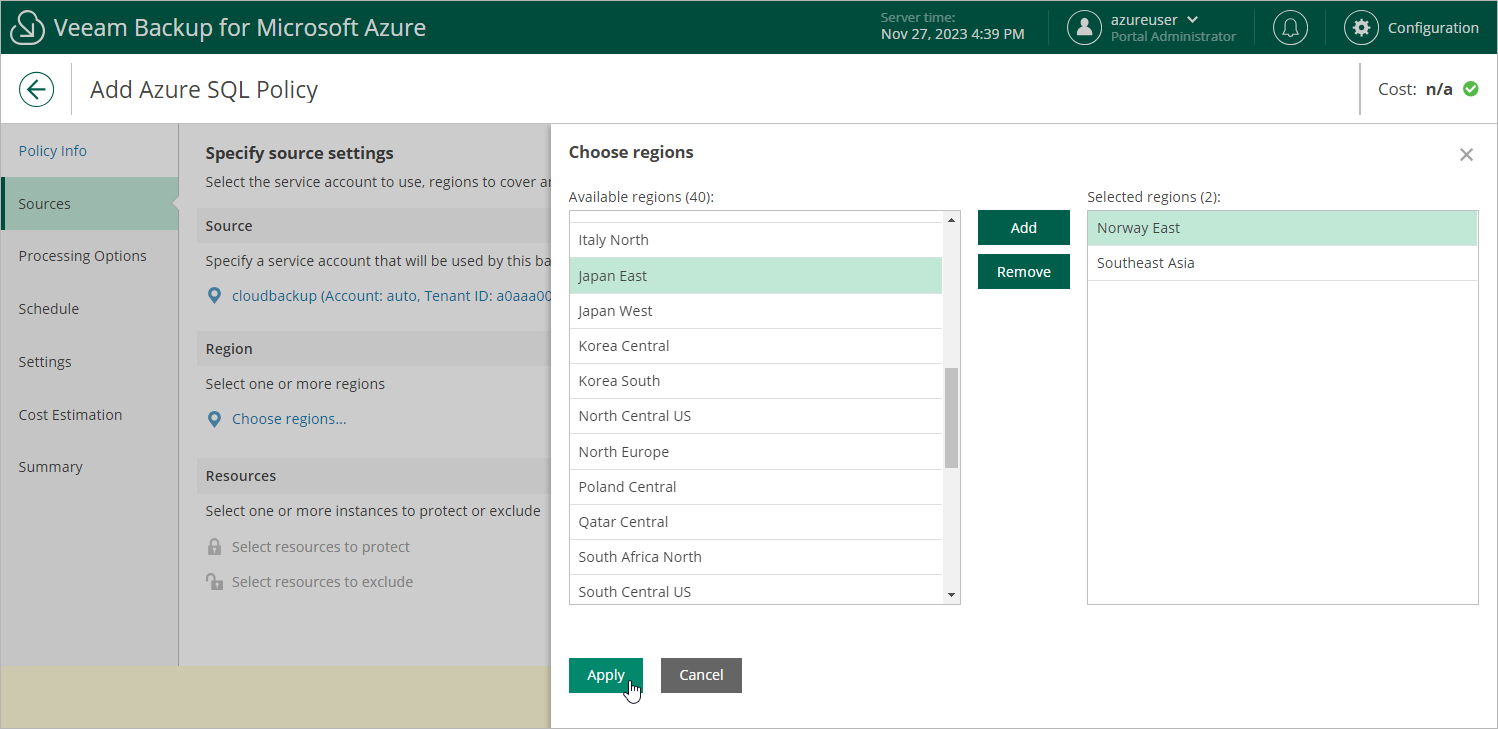Click the green cost status checkmark

coord(1471,89)
